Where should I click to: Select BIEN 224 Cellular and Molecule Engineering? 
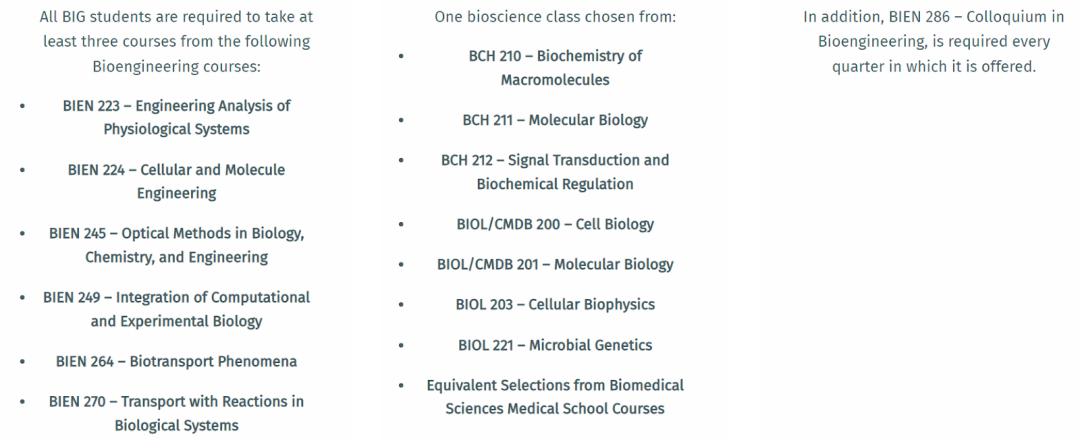[176, 181]
